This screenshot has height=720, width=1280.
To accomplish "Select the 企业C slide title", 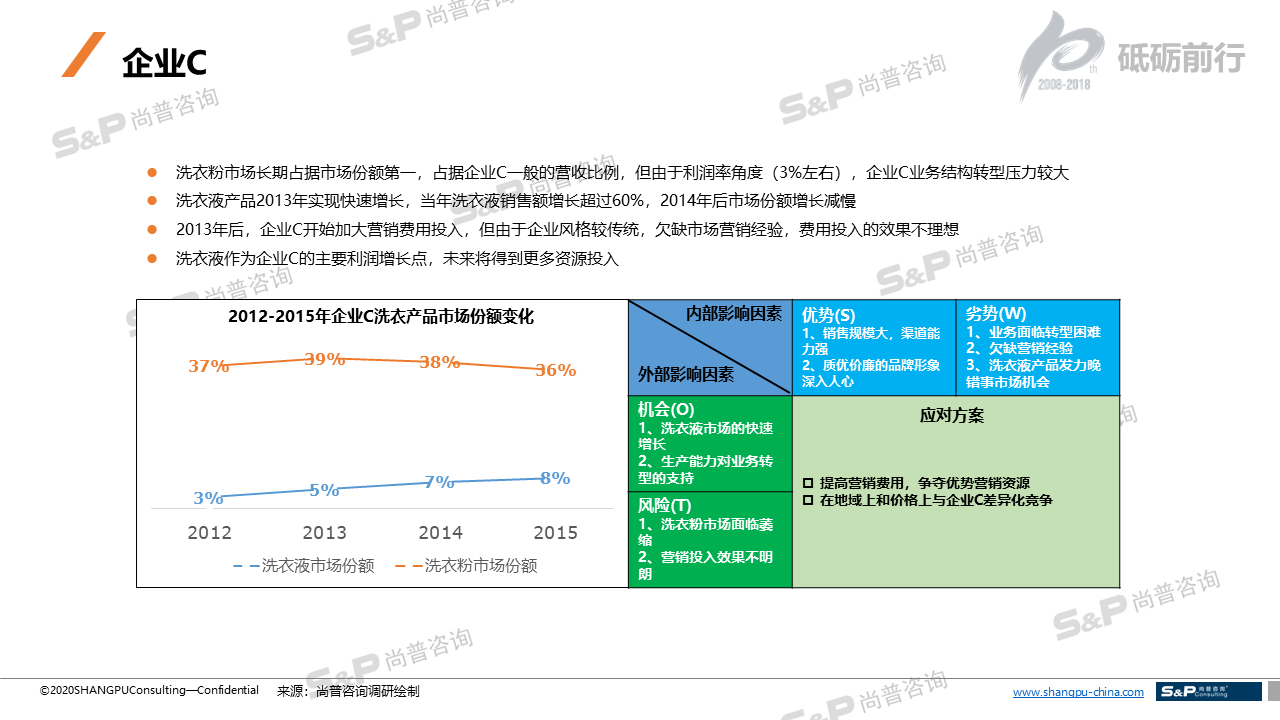I will 164,63.
